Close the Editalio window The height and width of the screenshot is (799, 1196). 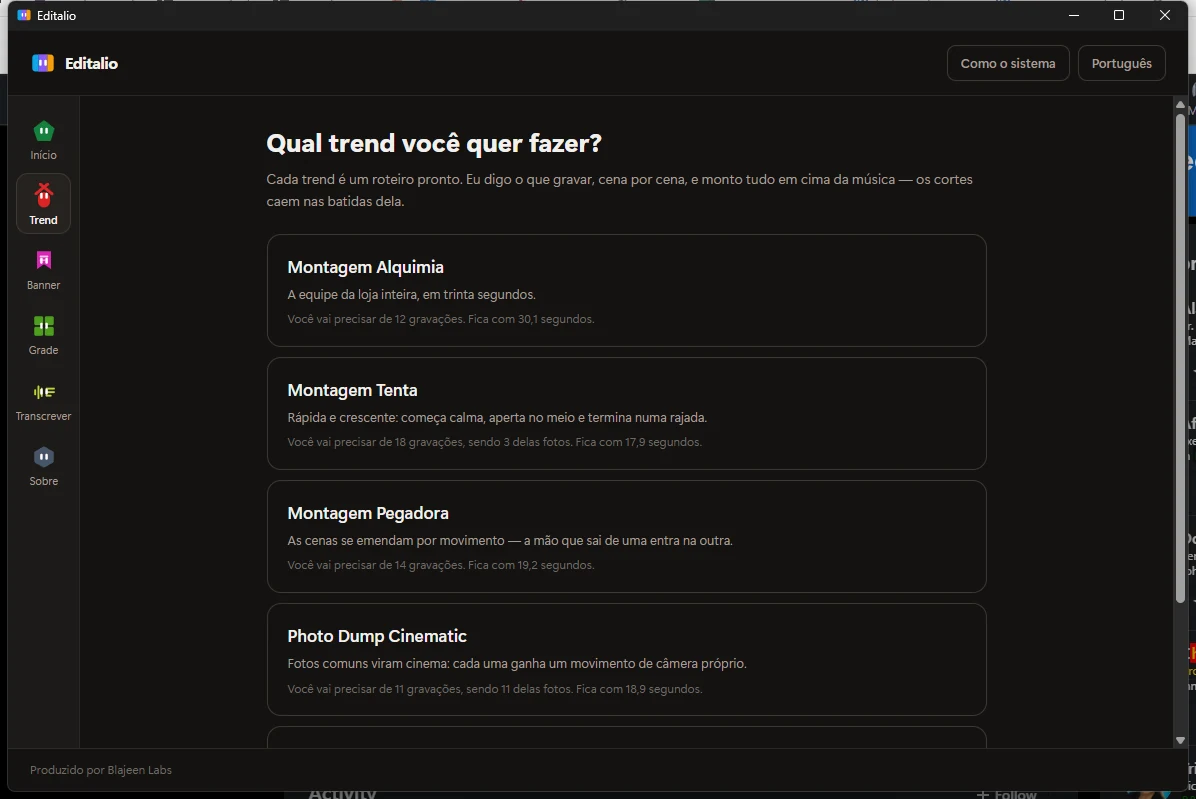1165,15
